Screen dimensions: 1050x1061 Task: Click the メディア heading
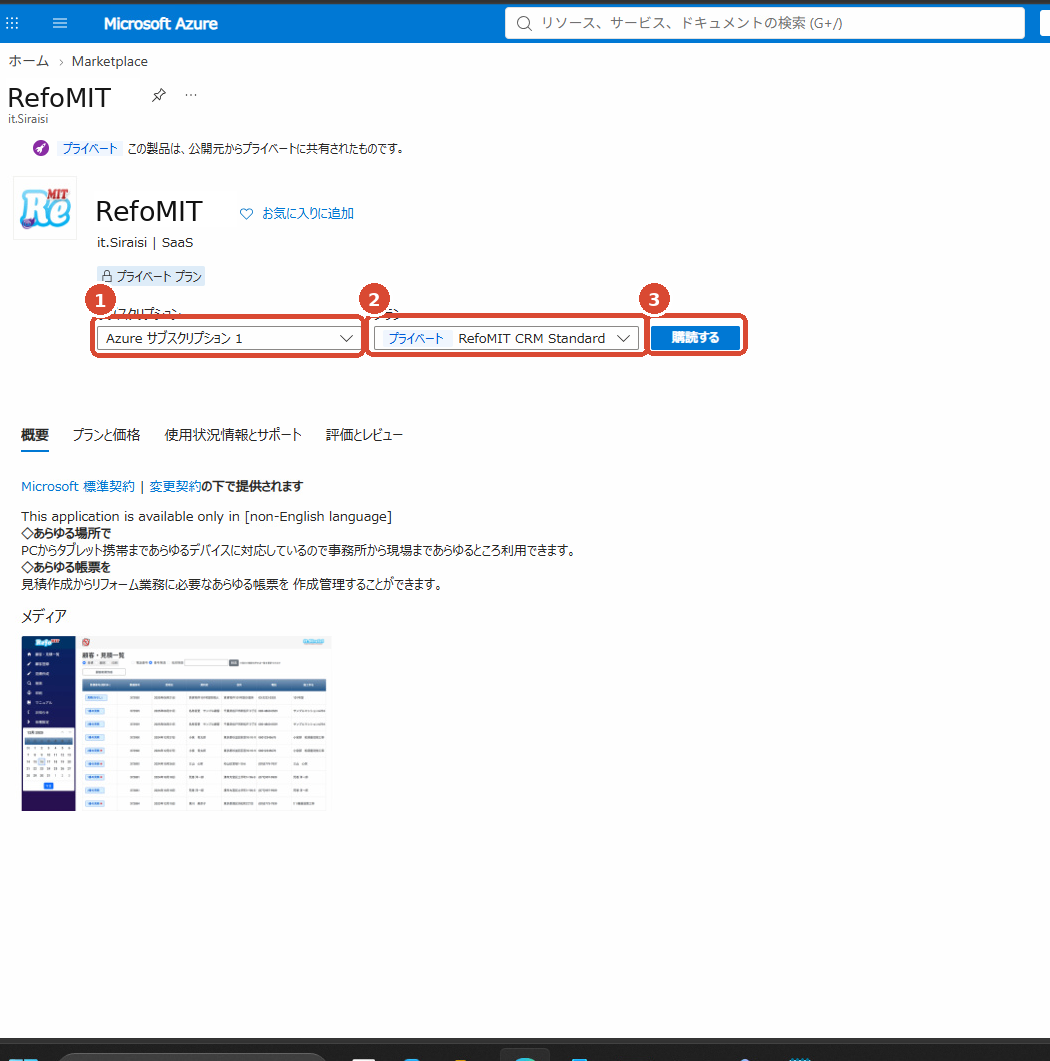[44, 616]
